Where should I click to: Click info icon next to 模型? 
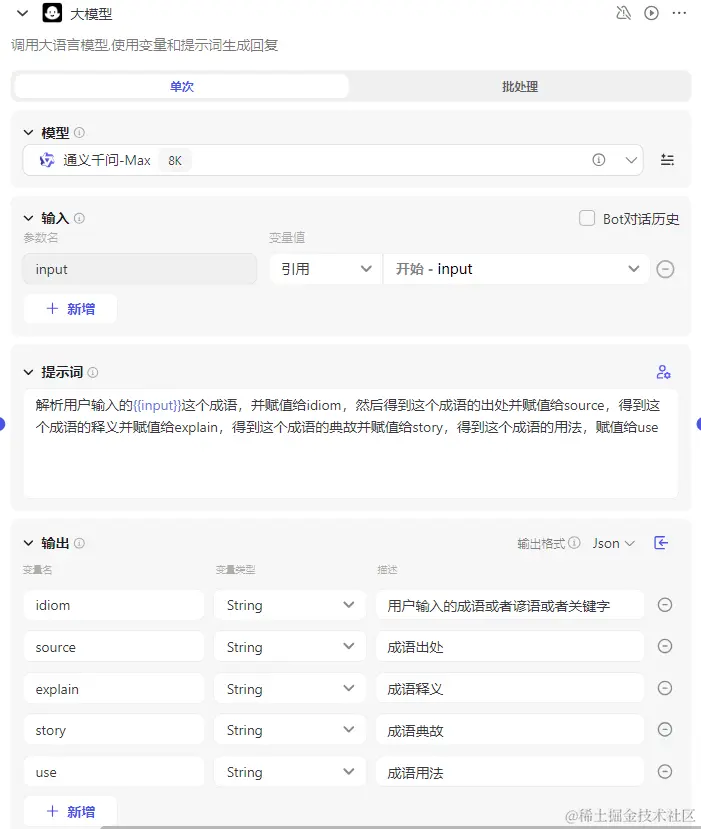pyautogui.click(x=79, y=132)
